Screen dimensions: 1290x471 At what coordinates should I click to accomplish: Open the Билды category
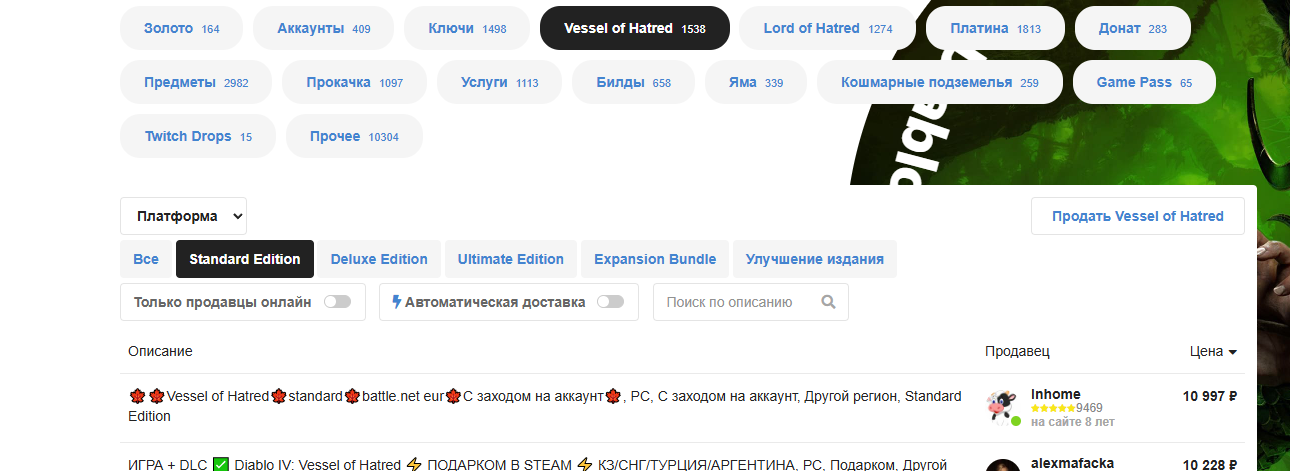(x=634, y=82)
